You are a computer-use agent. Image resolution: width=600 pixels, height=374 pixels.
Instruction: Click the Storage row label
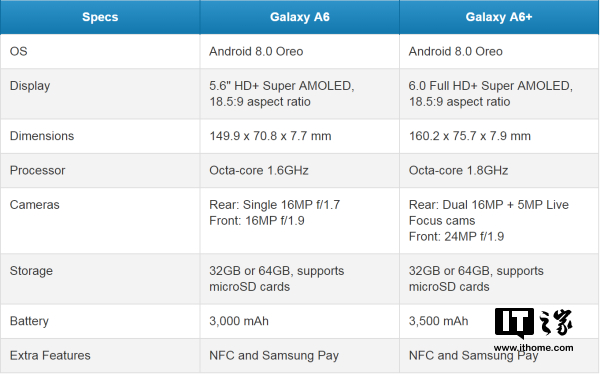pyautogui.click(x=31, y=271)
